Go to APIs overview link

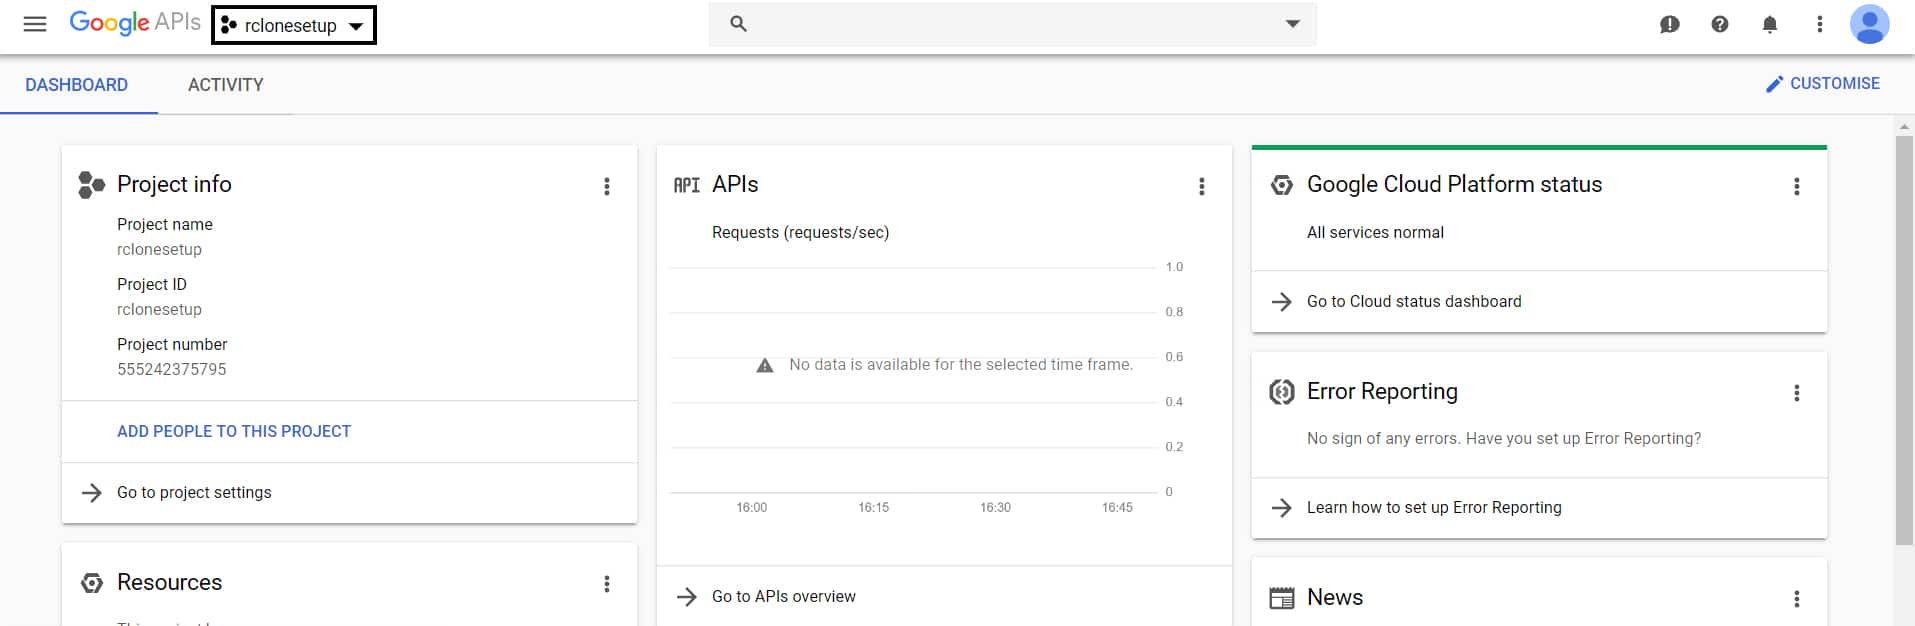tap(784, 597)
